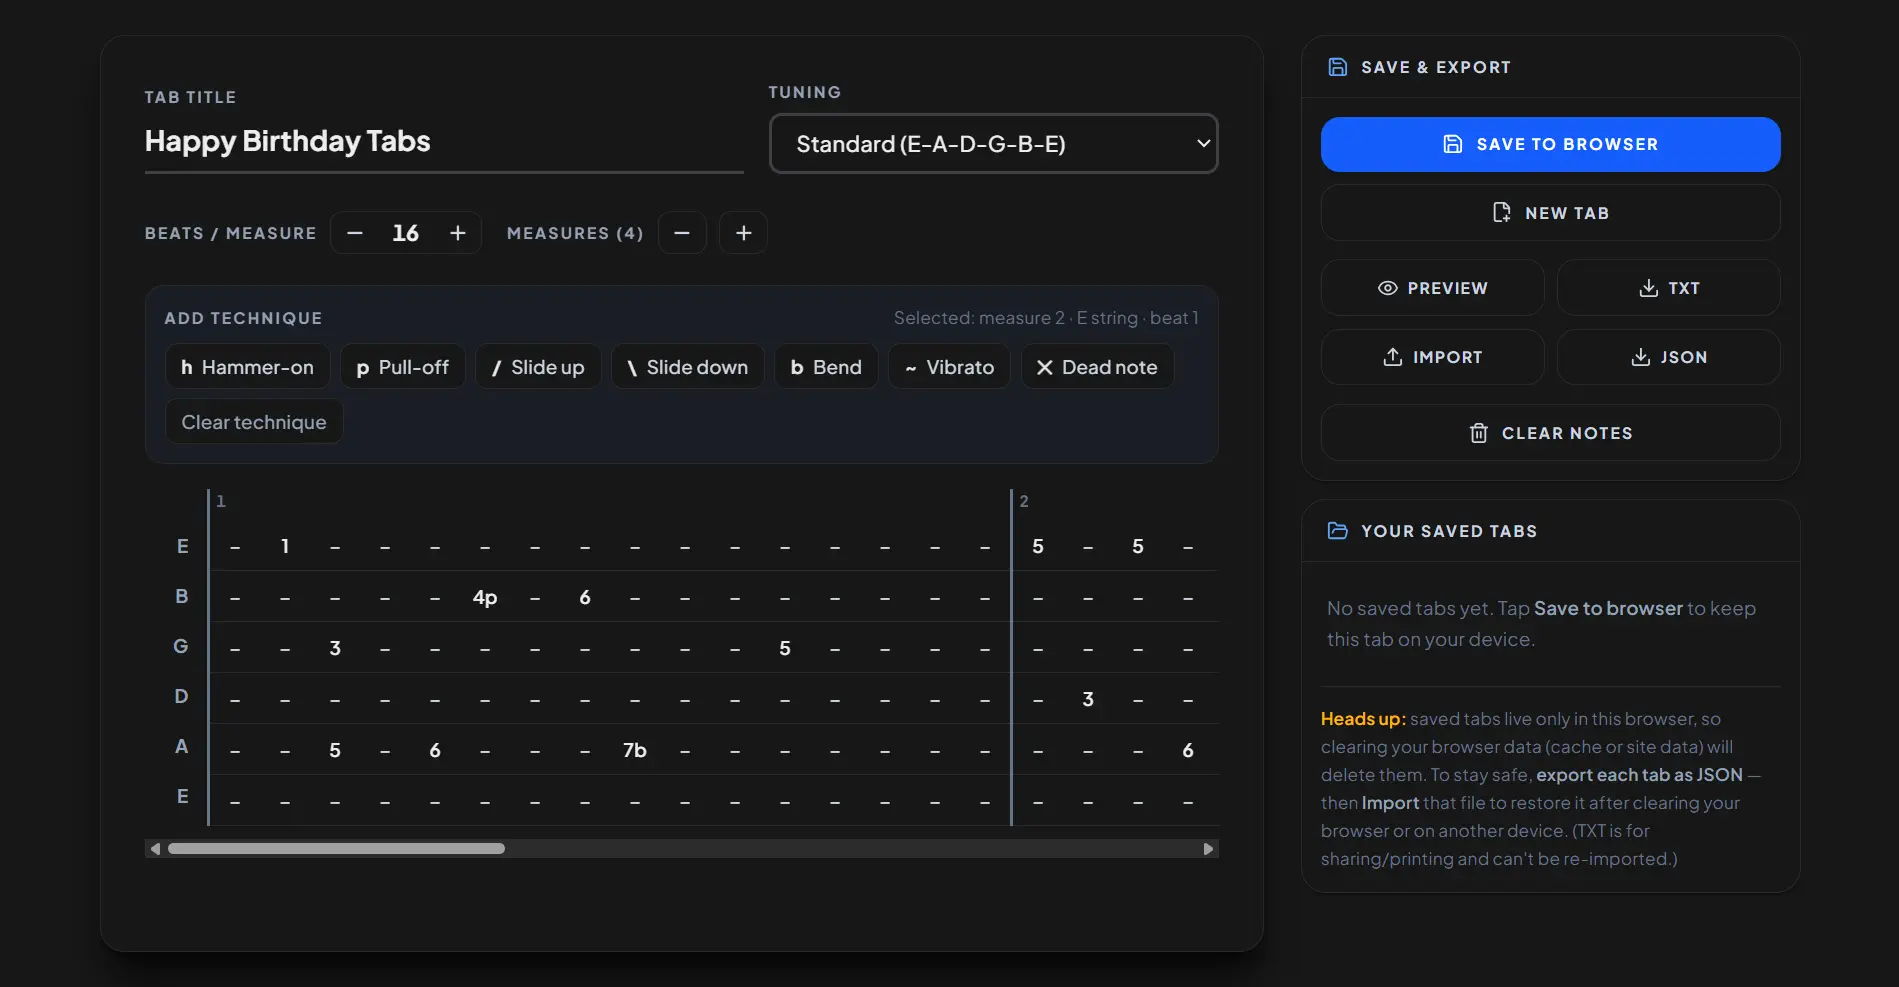Select the note 5 on G string
1899x987 pixels.
[785, 648]
